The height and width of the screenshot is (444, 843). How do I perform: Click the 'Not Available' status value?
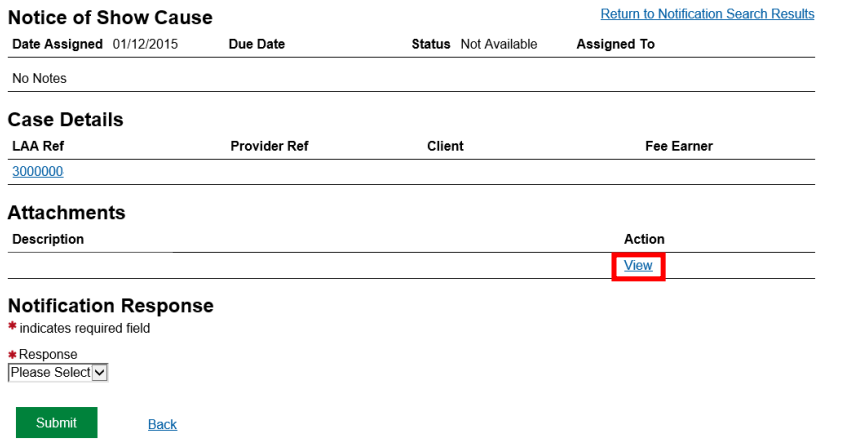(498, 45)
